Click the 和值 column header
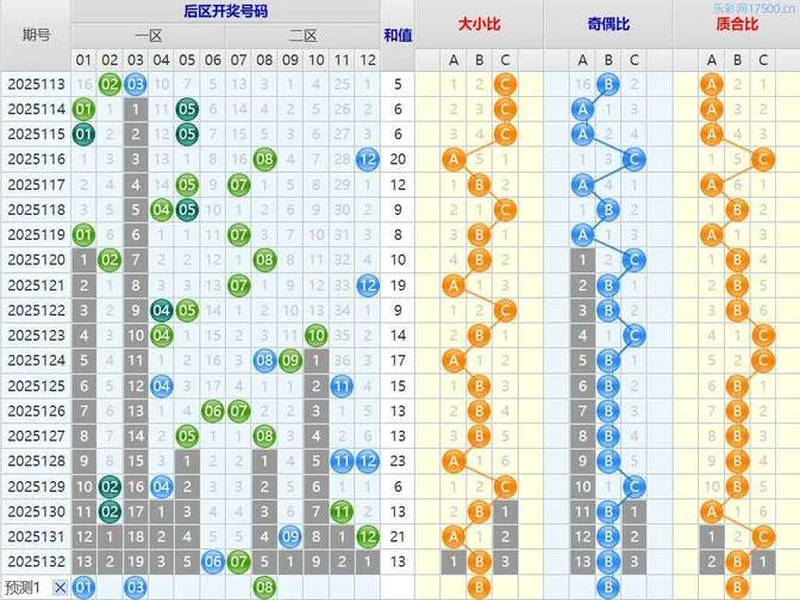This screenshot has width=800, height=600. coord(397,28)
